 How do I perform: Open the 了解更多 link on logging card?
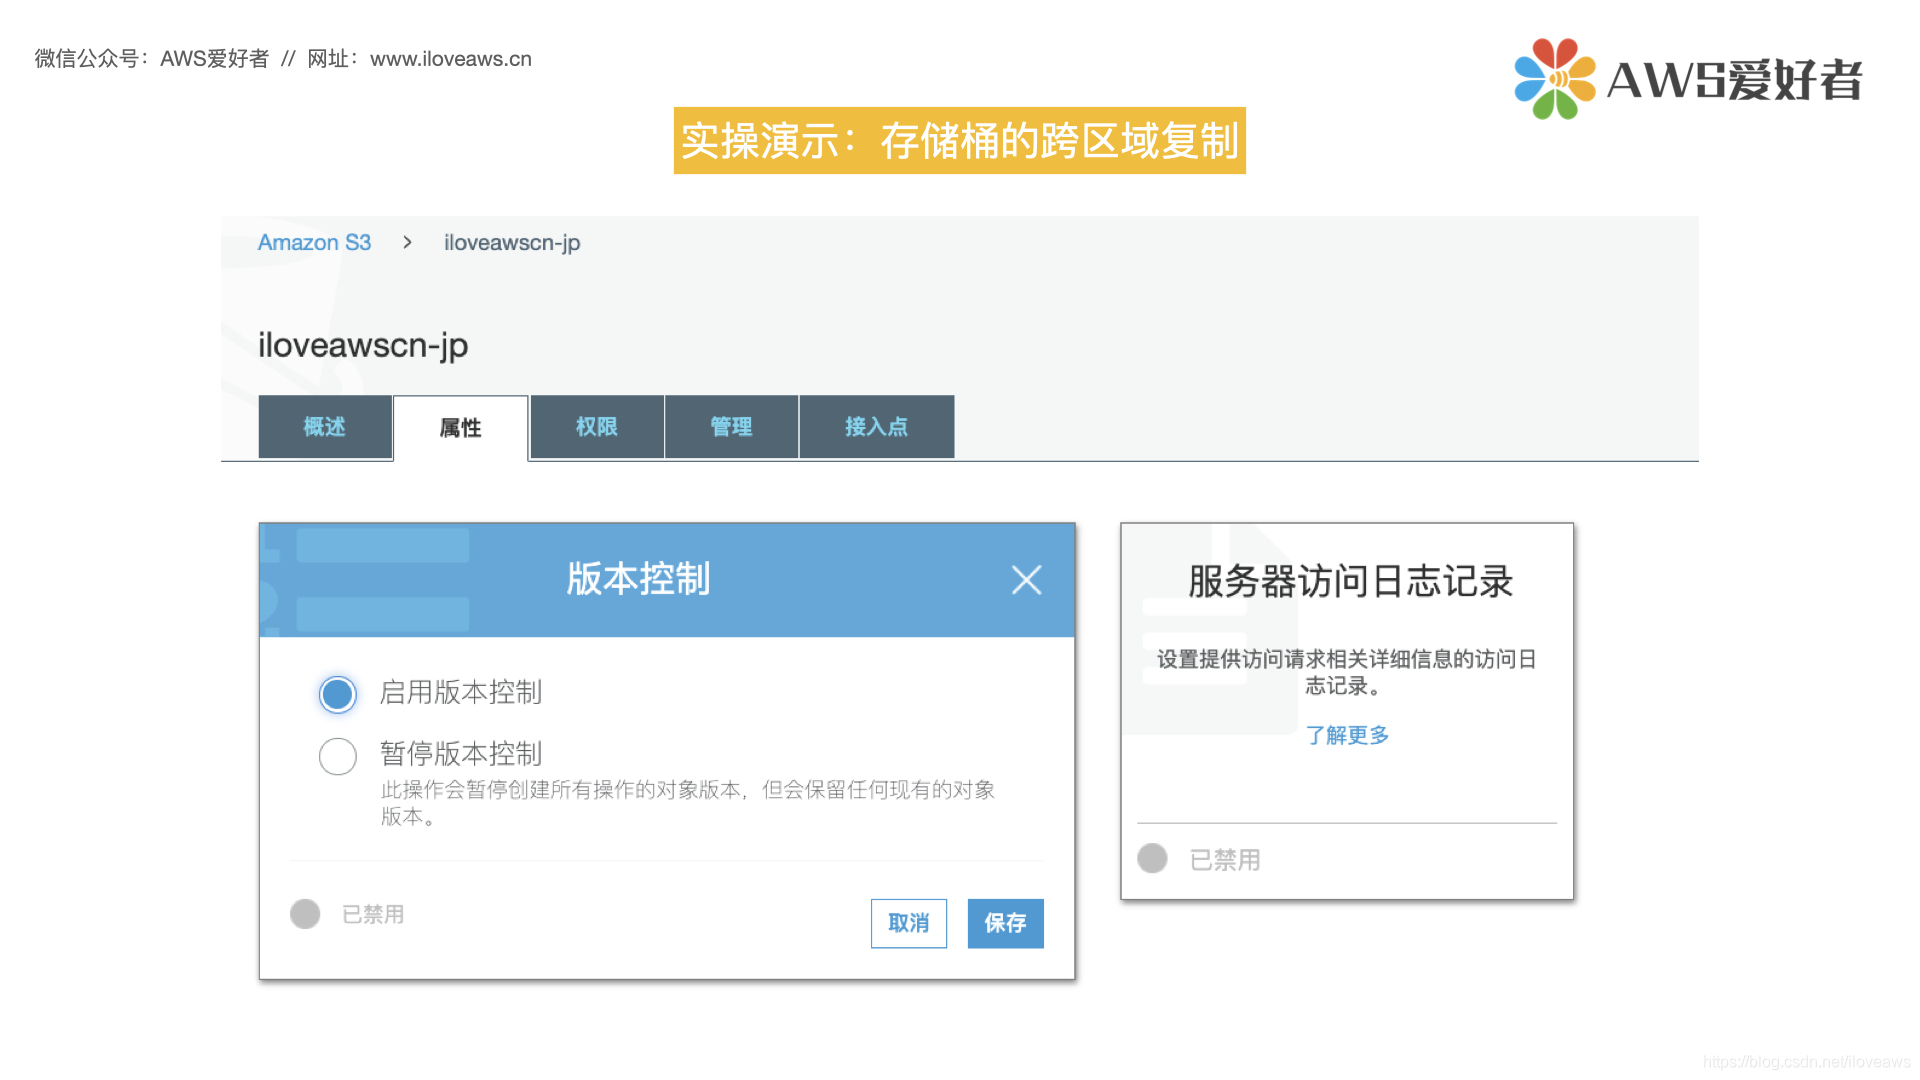click(1347, 735)
